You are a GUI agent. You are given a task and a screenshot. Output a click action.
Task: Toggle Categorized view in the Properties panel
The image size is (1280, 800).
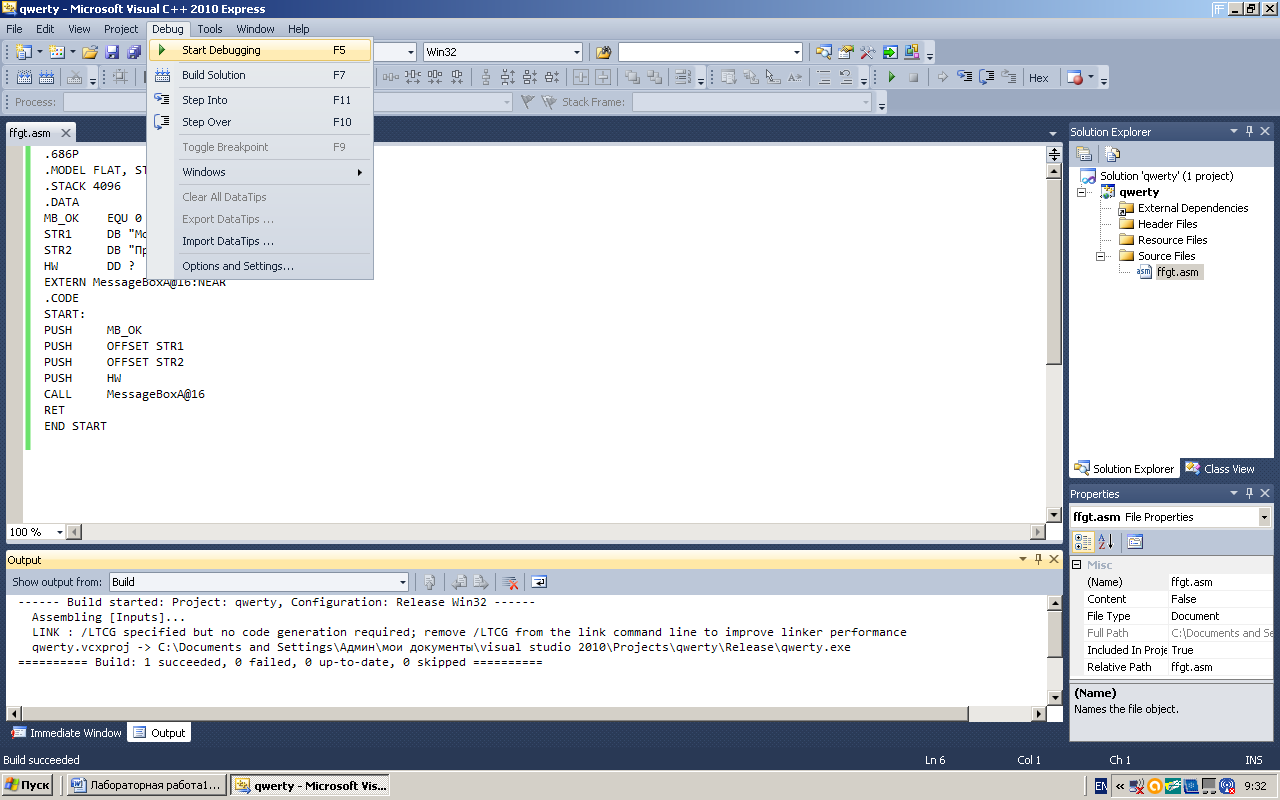coord(1083,542)
